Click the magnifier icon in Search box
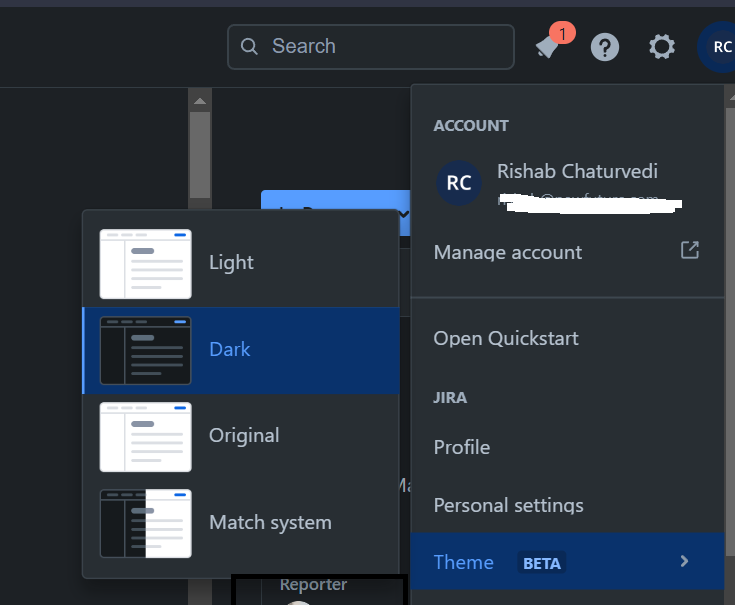This screenshot has width=735, height=605. tap(250, 47)
